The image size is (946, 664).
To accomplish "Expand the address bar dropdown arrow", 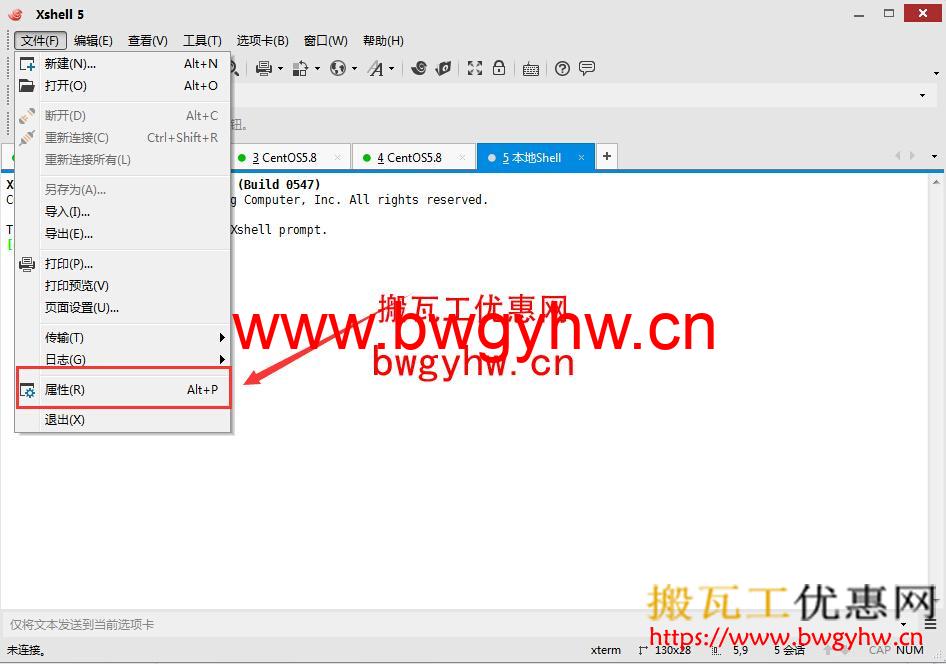I will tap(922, 95).
